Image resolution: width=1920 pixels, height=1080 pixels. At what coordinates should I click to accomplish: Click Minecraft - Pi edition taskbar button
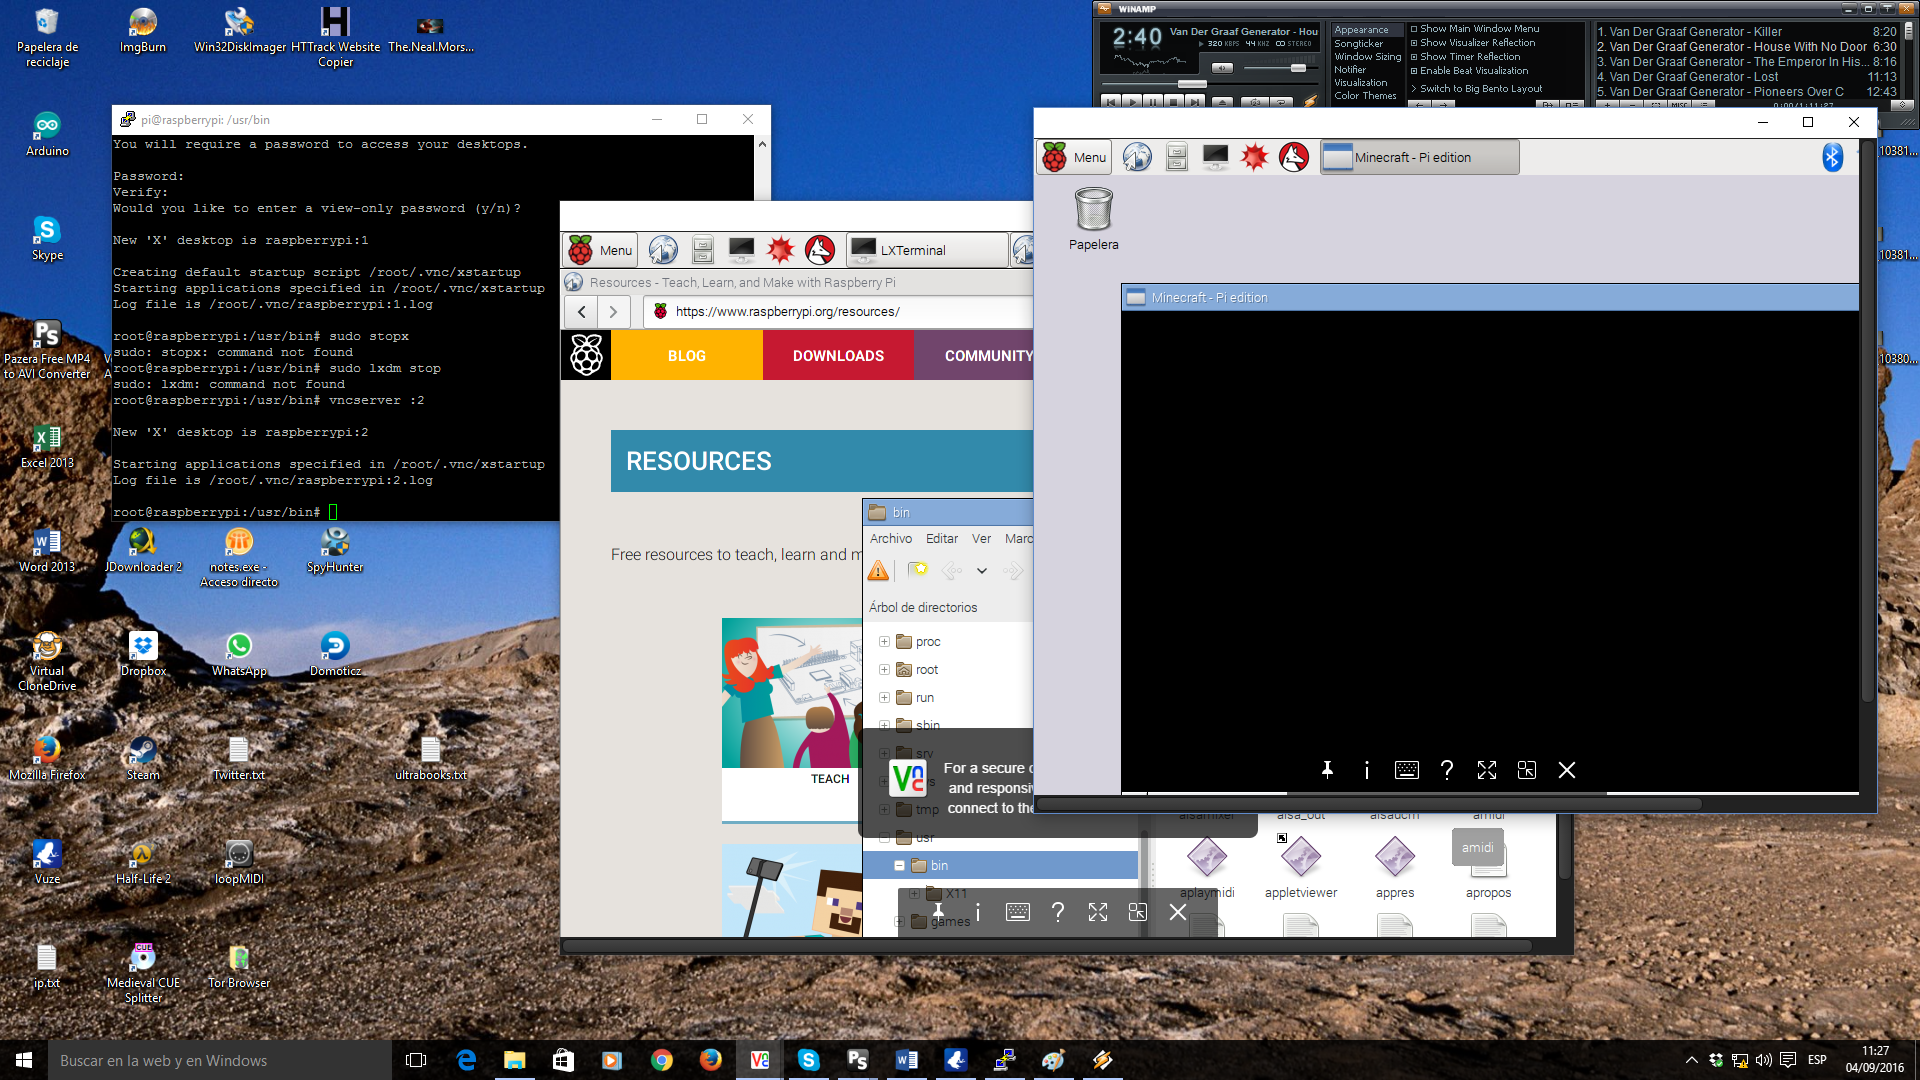1420,157
